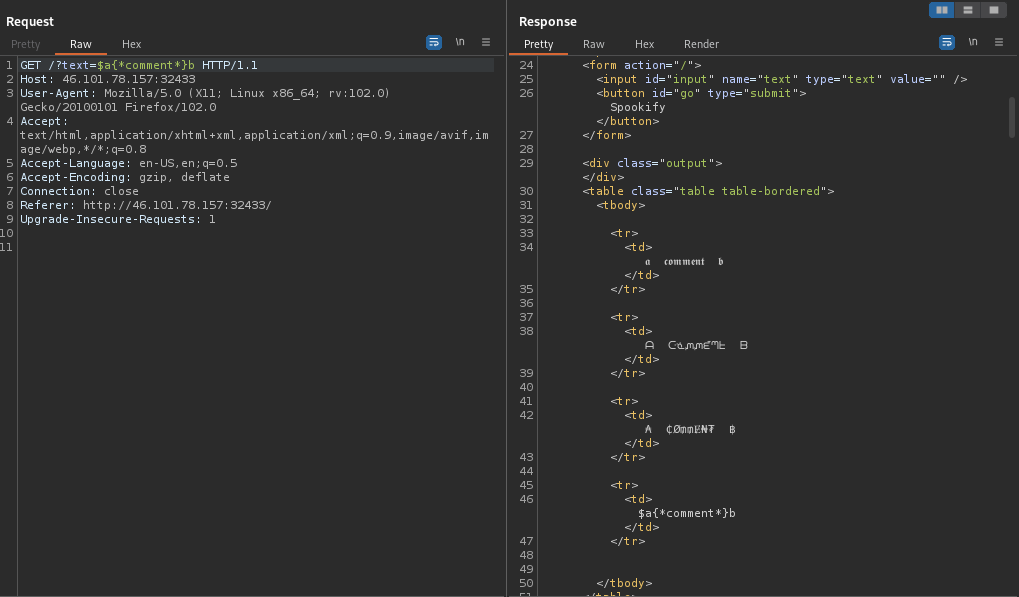Click the Accept-Language header line
The width and height of the screenshot is (1019, 597).
pos(129,163)
